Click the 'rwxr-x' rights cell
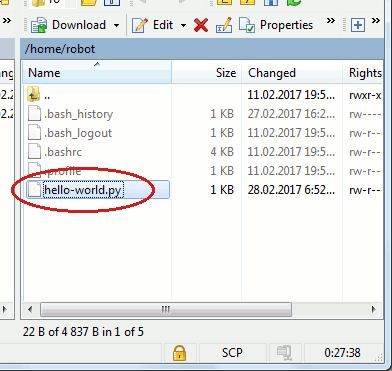This screenshot has width=392, height=371. [365, 95]
